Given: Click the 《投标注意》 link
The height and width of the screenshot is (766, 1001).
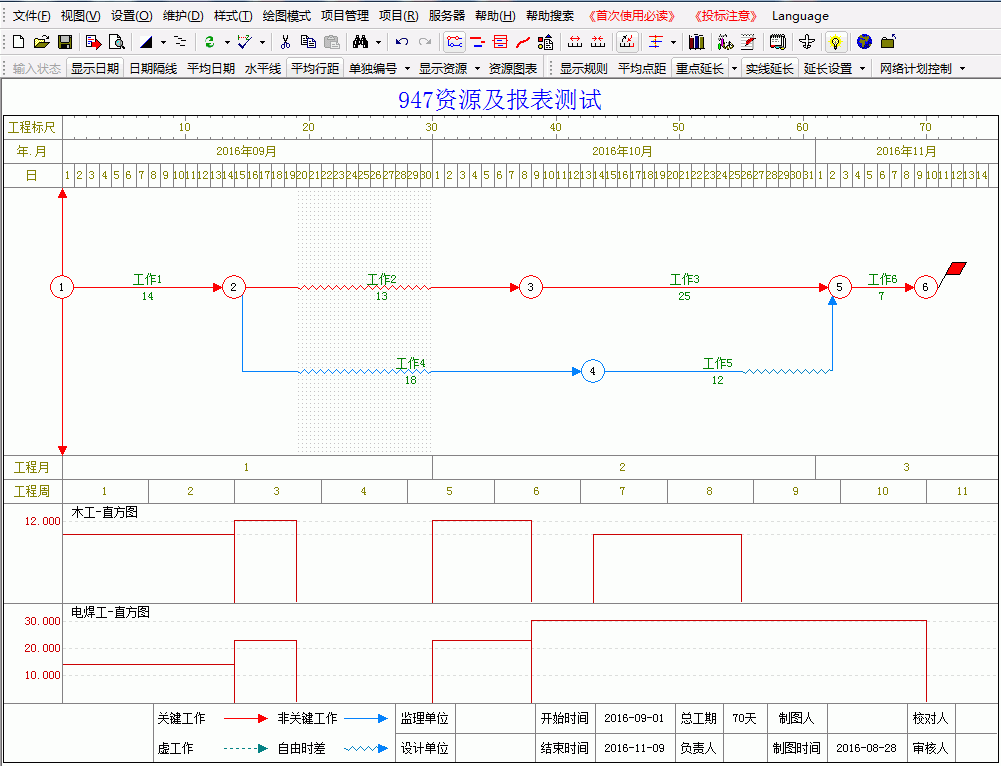Looking at the screenshot, I should click(726, 16).
